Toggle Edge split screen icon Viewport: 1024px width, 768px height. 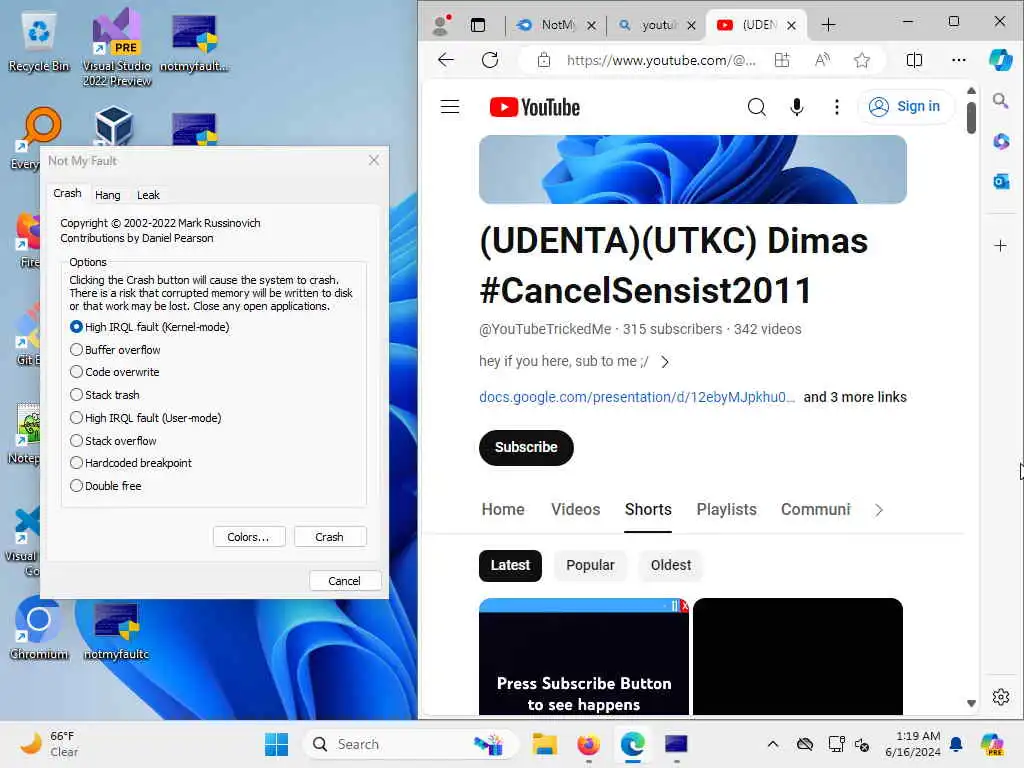[x=914, y=60]
